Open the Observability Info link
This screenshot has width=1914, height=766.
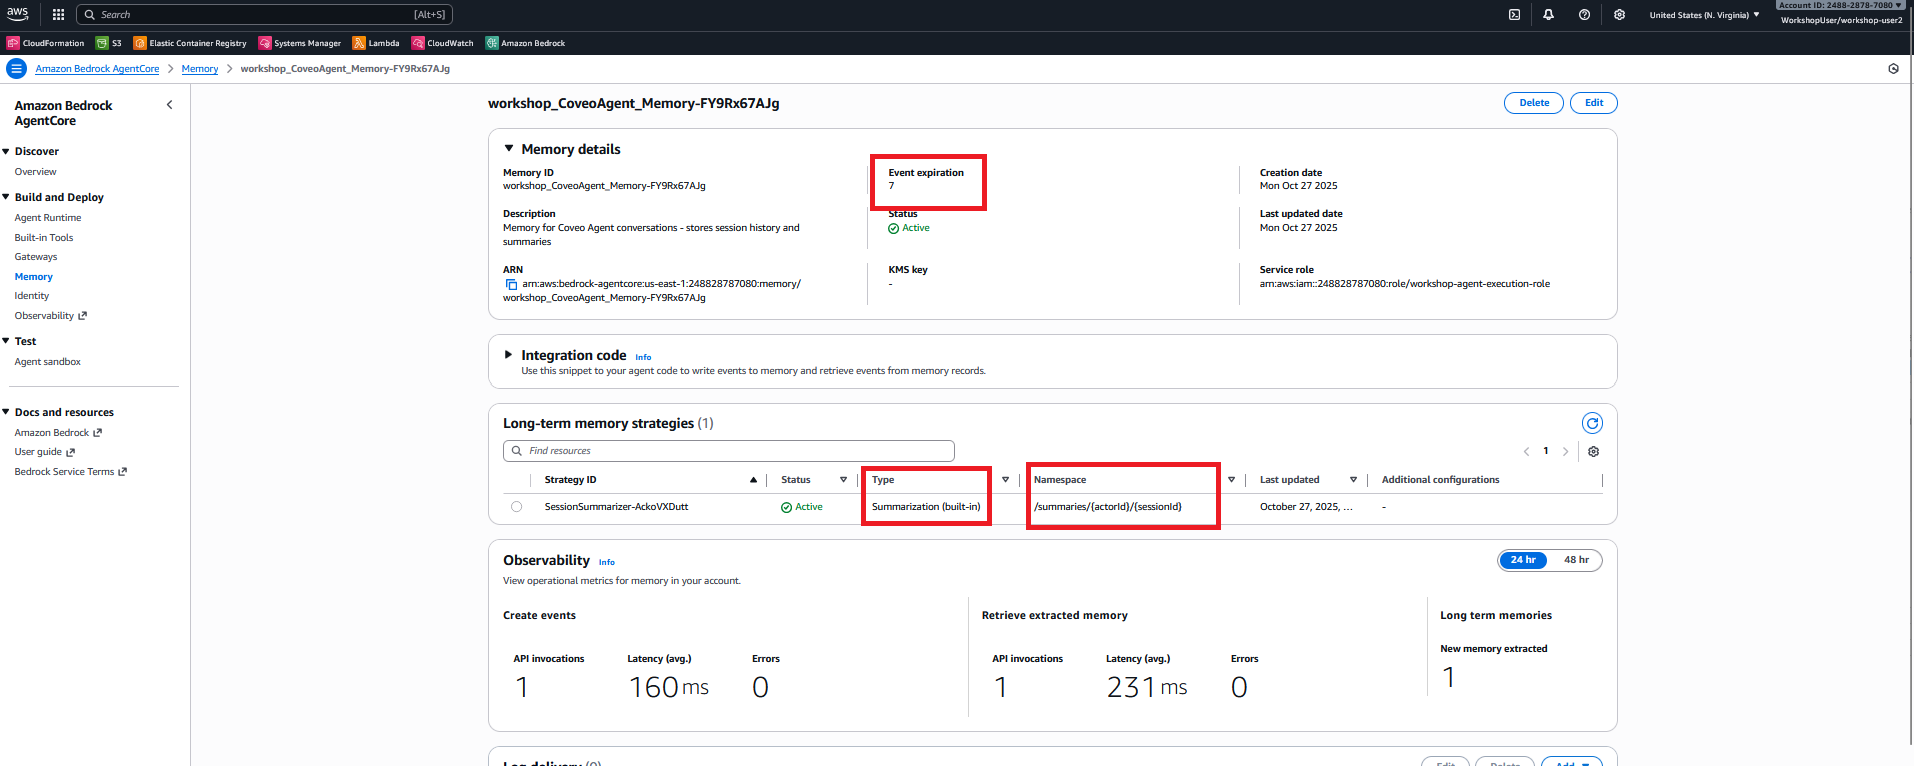coord(607,562)
